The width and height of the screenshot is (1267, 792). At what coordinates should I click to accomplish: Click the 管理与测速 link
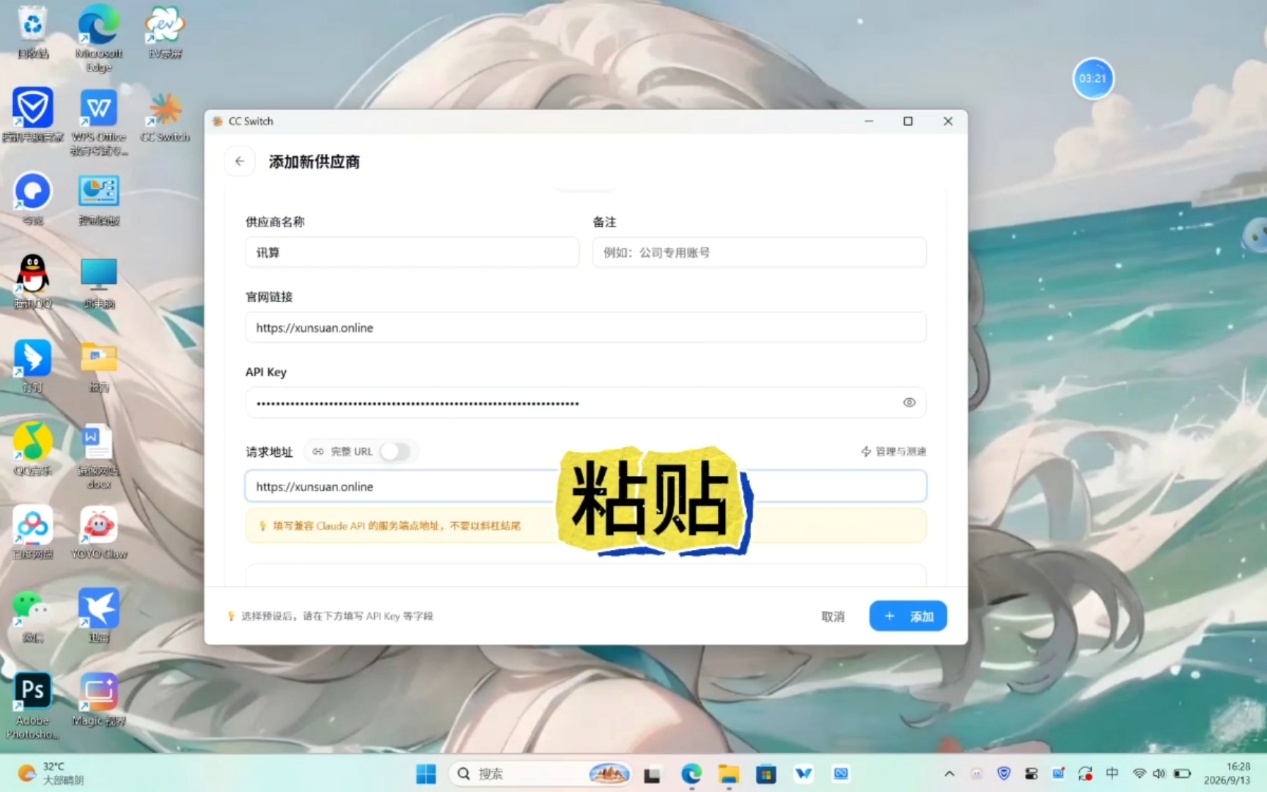coord(893,452)
